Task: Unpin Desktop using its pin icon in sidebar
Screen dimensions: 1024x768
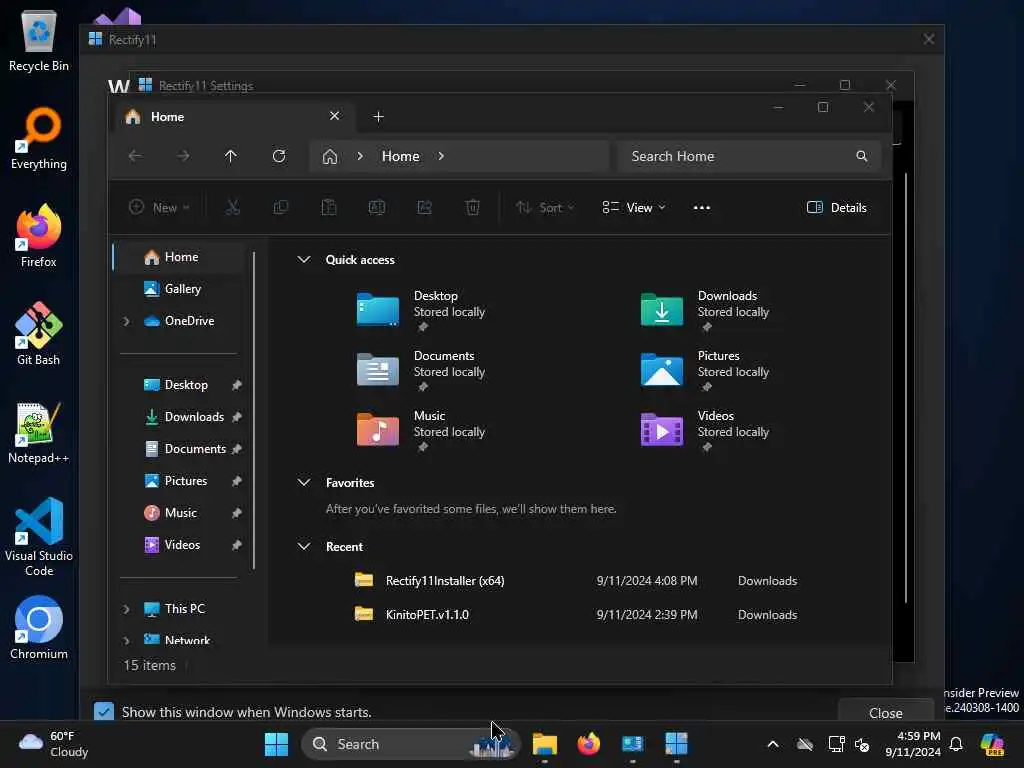Action: [236, 385]
